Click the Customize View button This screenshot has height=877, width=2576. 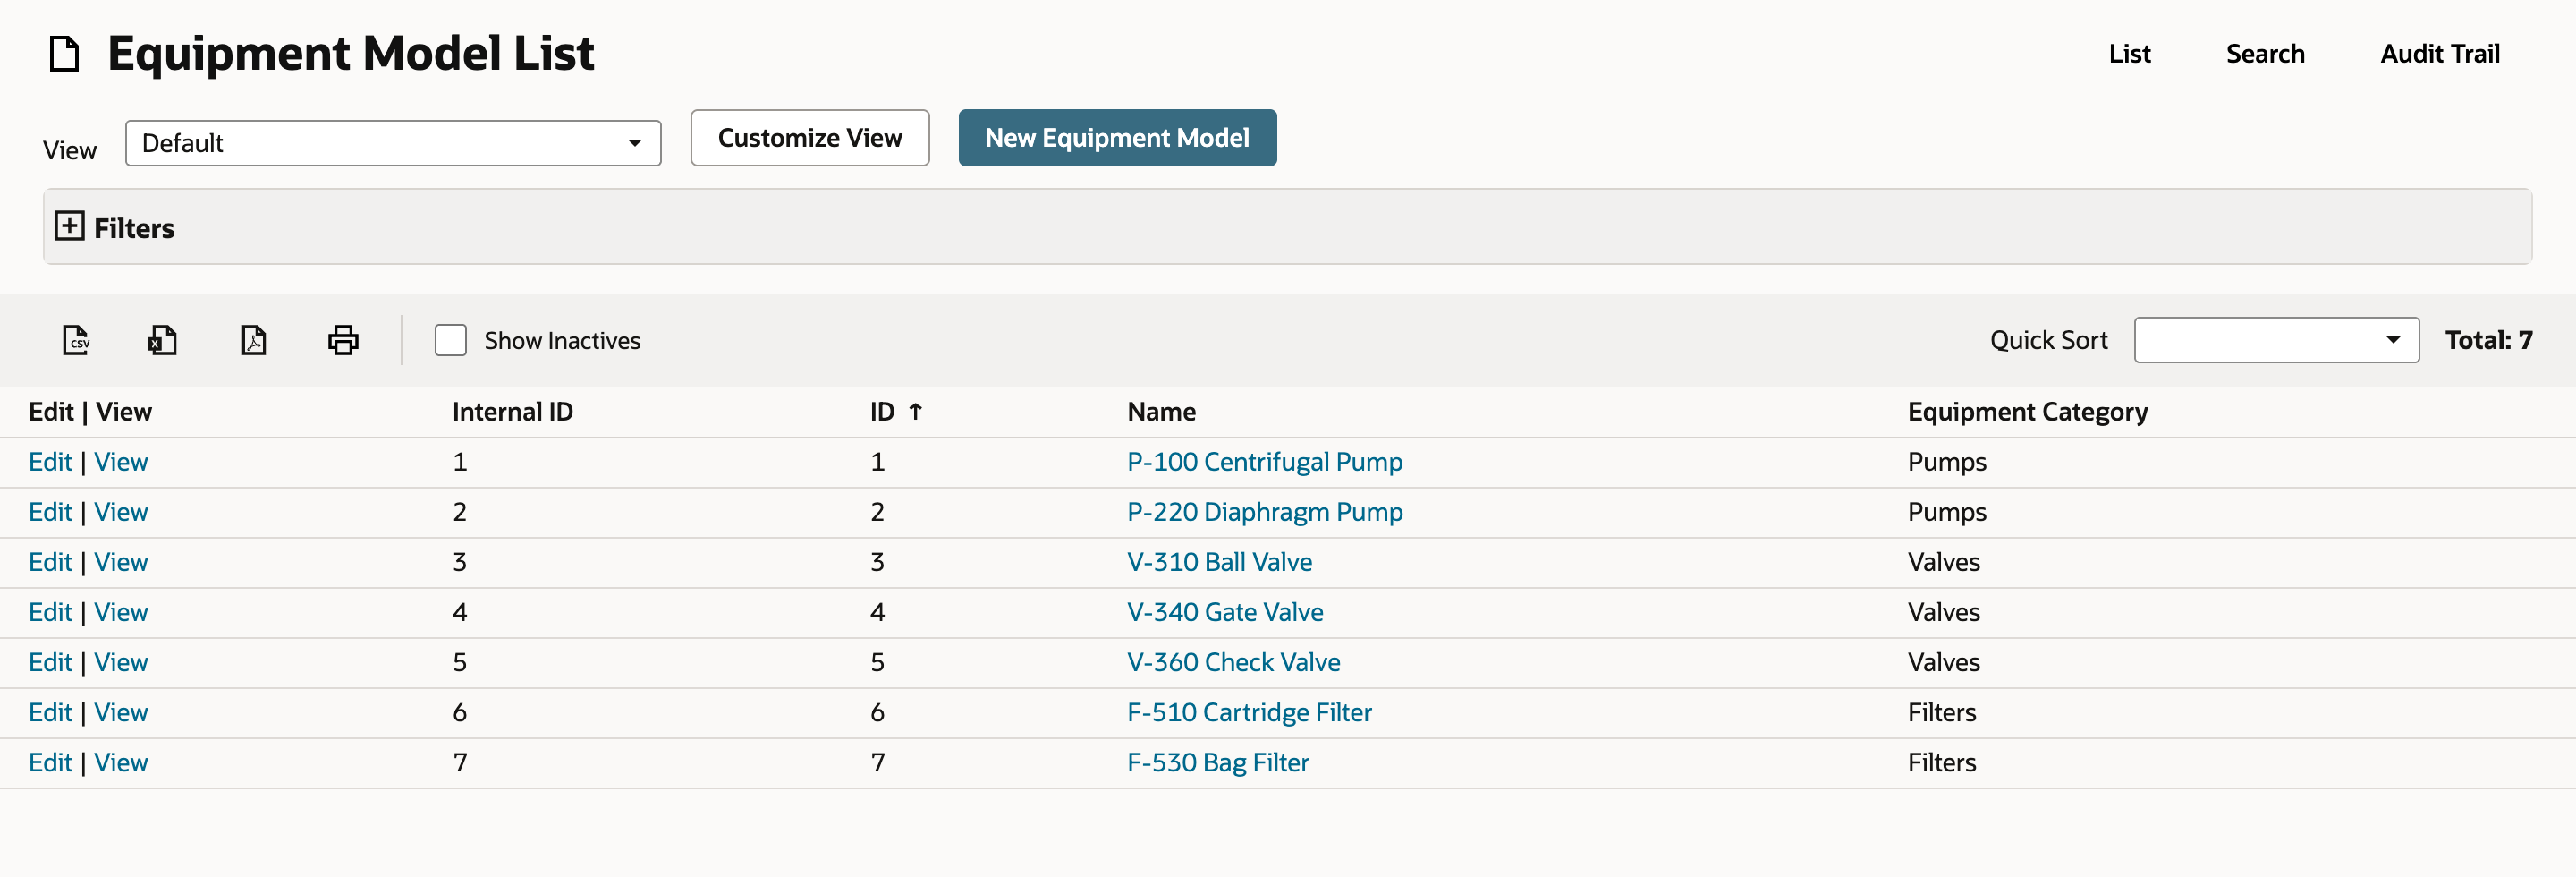pos(810,138)
